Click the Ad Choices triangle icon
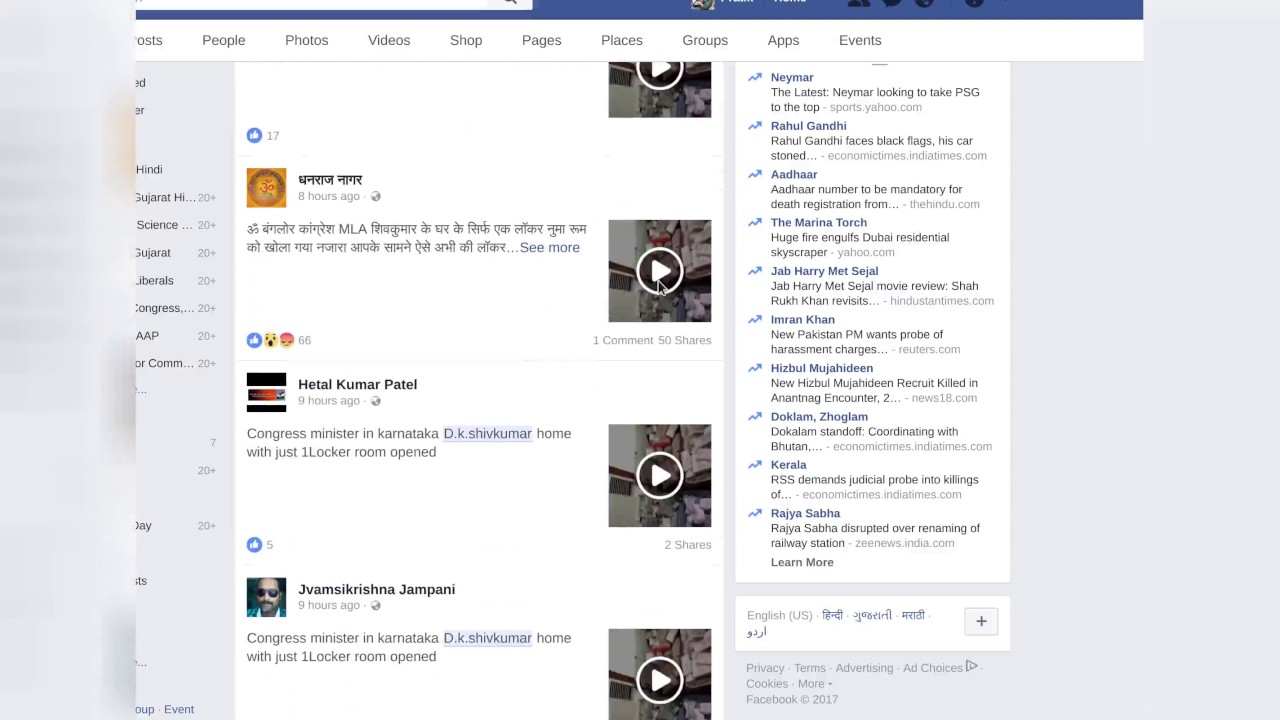The height and width of the screenshot is (720, 1280). point(971,667)
